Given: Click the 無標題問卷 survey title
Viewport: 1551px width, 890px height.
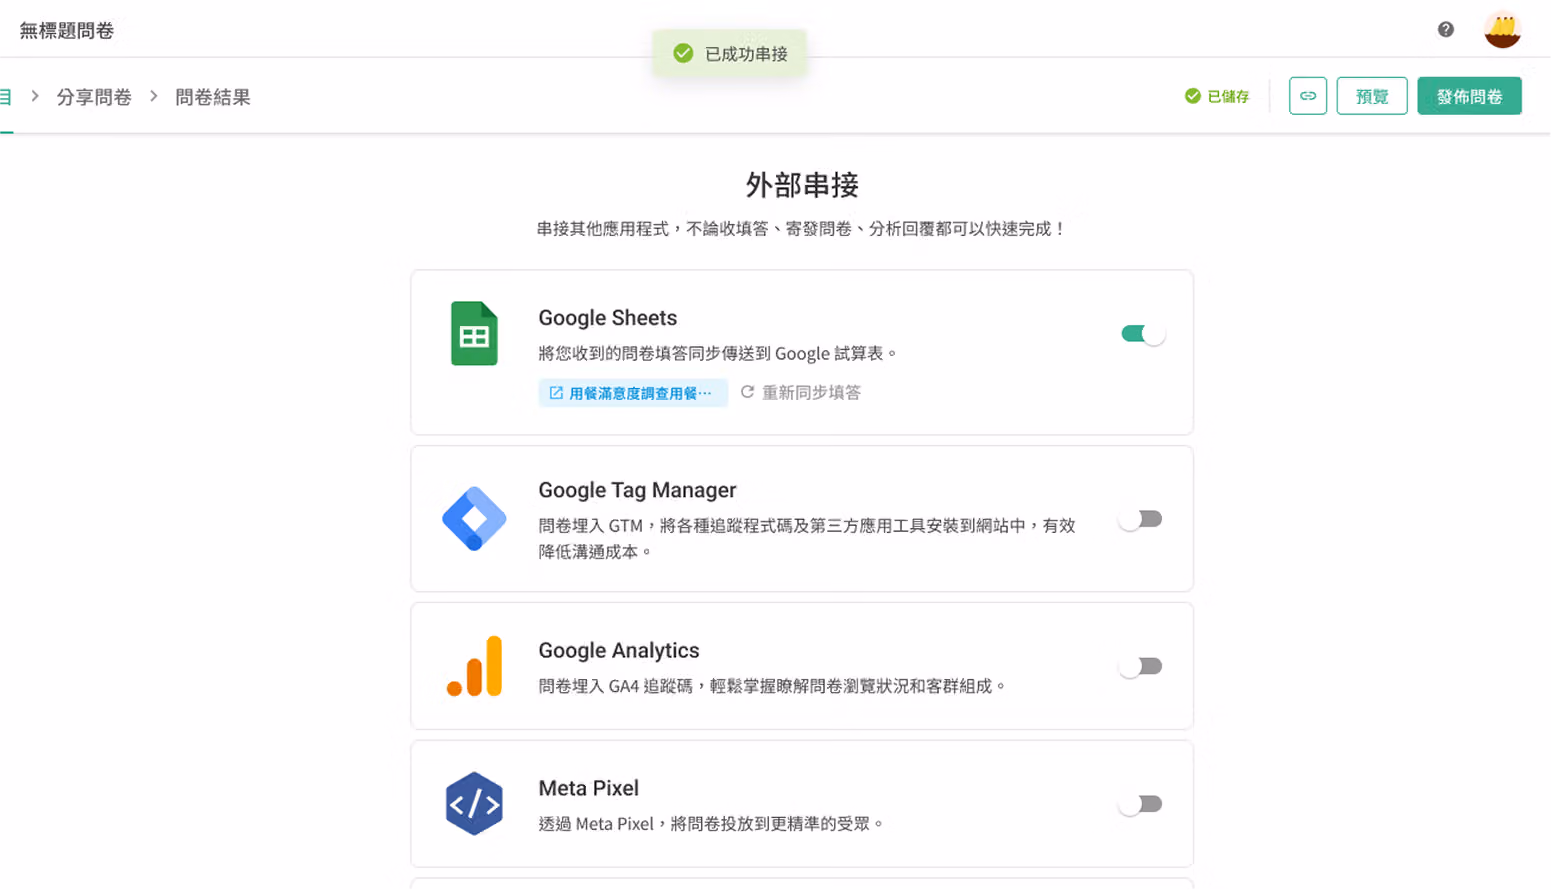Looking at the screenshot, I should coord(67,31).
